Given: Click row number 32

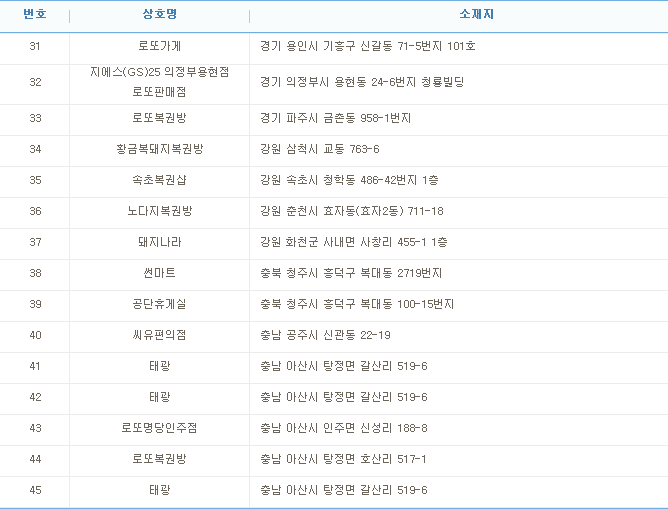Looking at the screenshot, I should (x=35, y=82).
